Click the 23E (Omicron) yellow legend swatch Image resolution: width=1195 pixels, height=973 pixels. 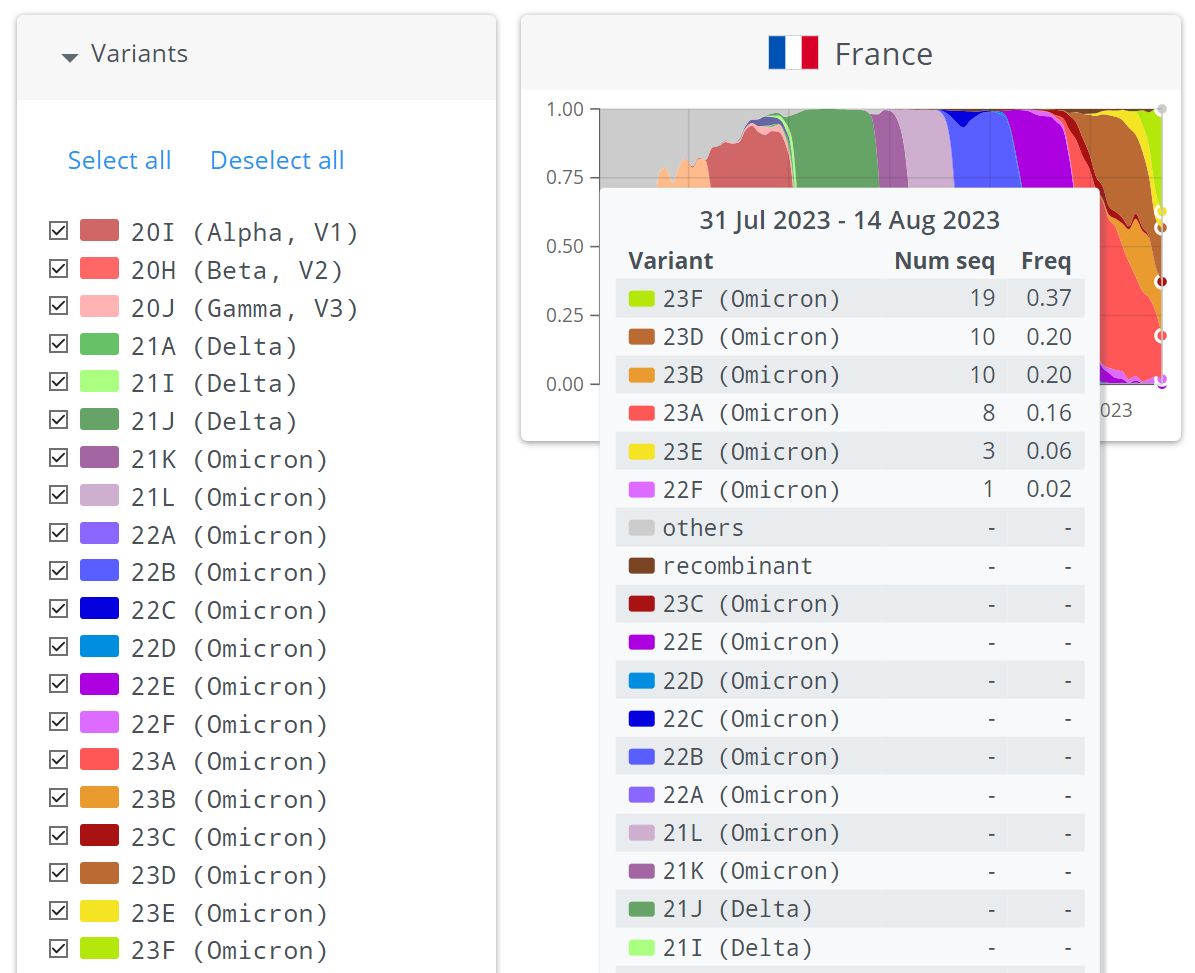[x=99, y=912]
